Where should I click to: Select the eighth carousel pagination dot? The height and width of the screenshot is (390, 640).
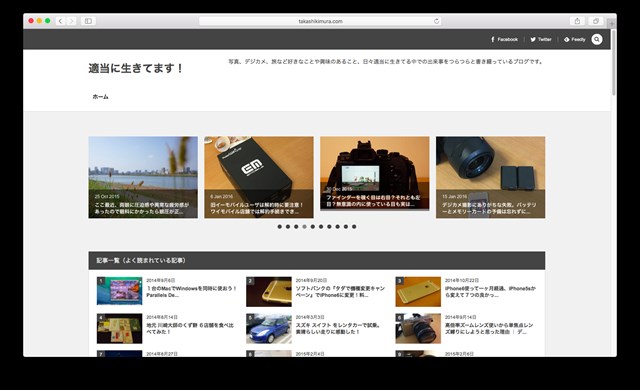338,226
